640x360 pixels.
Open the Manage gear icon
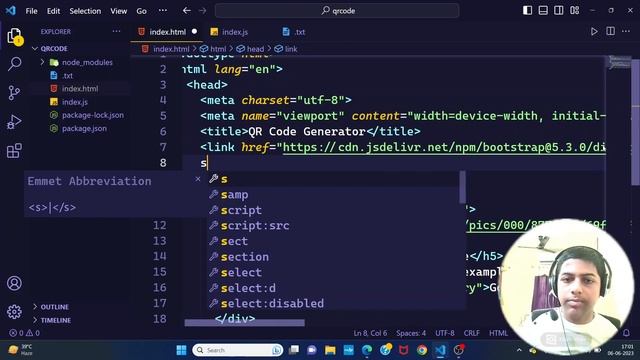(x=14, y=312)
